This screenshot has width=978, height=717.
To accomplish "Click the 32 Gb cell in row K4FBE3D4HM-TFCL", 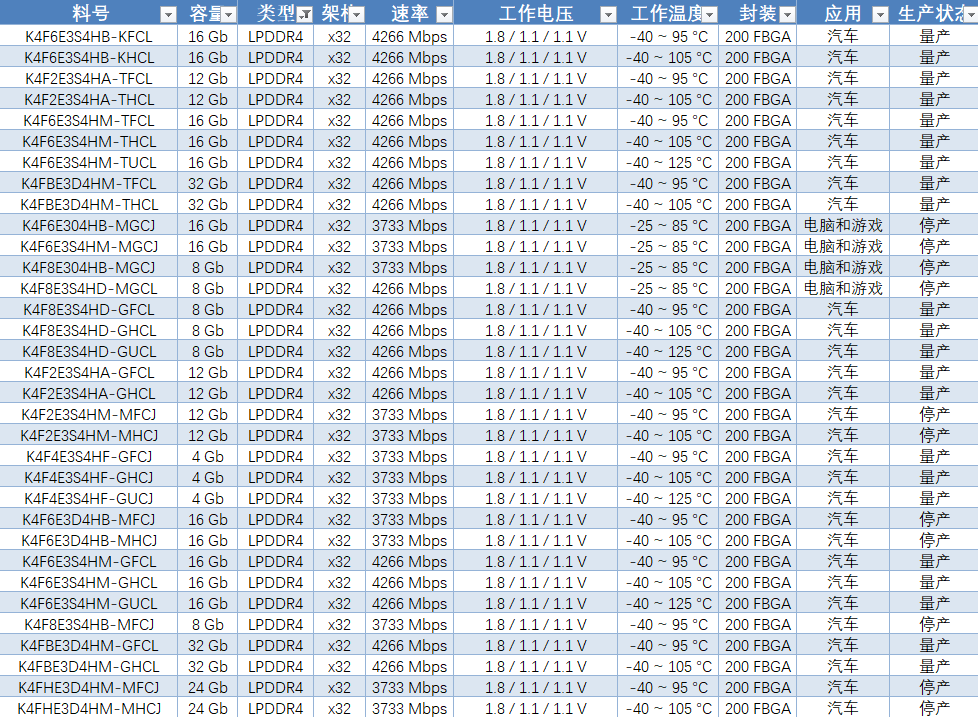I will [x=208, y=184].
